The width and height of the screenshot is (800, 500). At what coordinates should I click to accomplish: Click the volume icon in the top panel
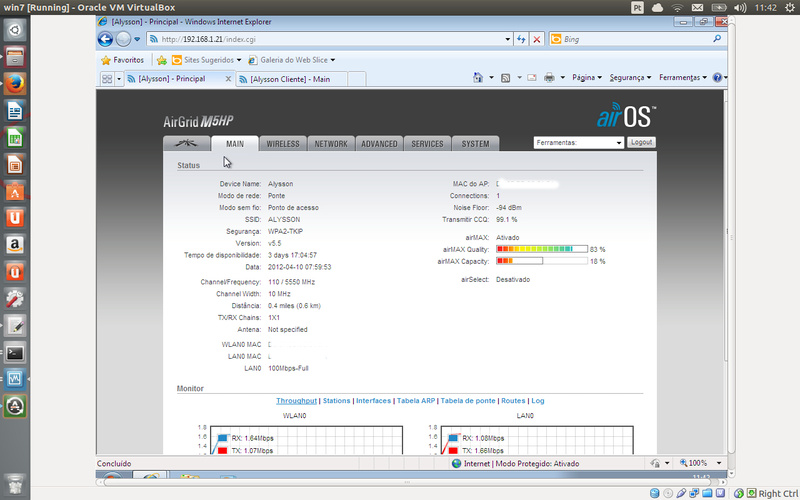point(740,8)
